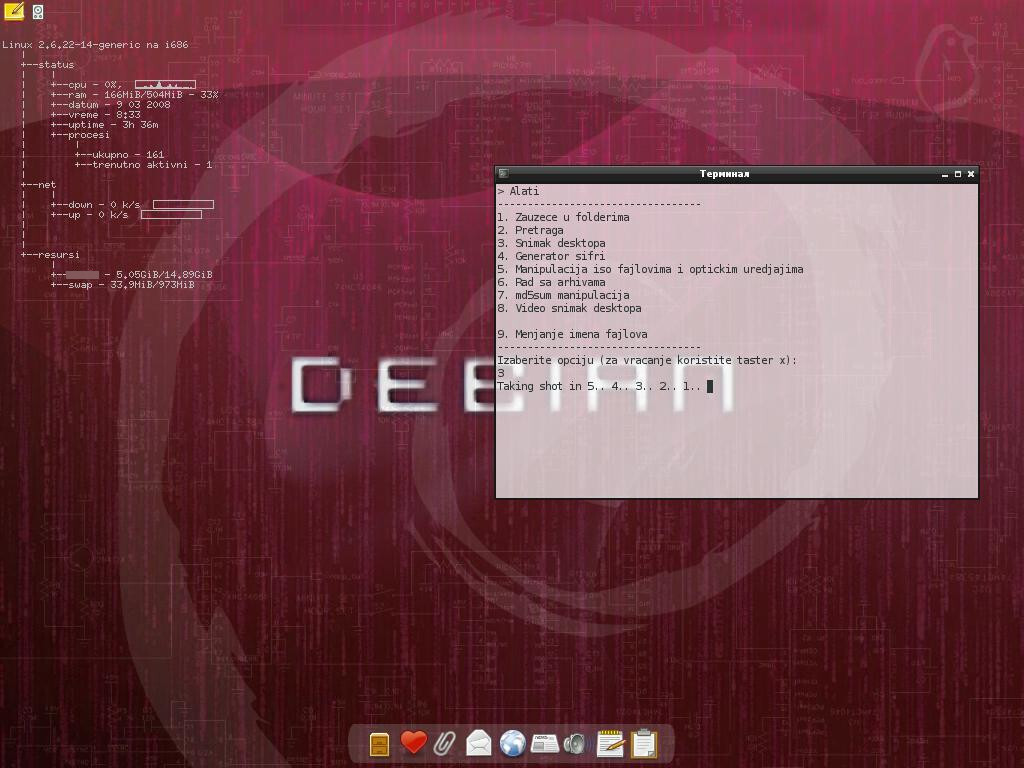The height and width of the screenshot is (768, 1024).
Task: Maximize the Терминал terminal window
Action: [958, 173]
